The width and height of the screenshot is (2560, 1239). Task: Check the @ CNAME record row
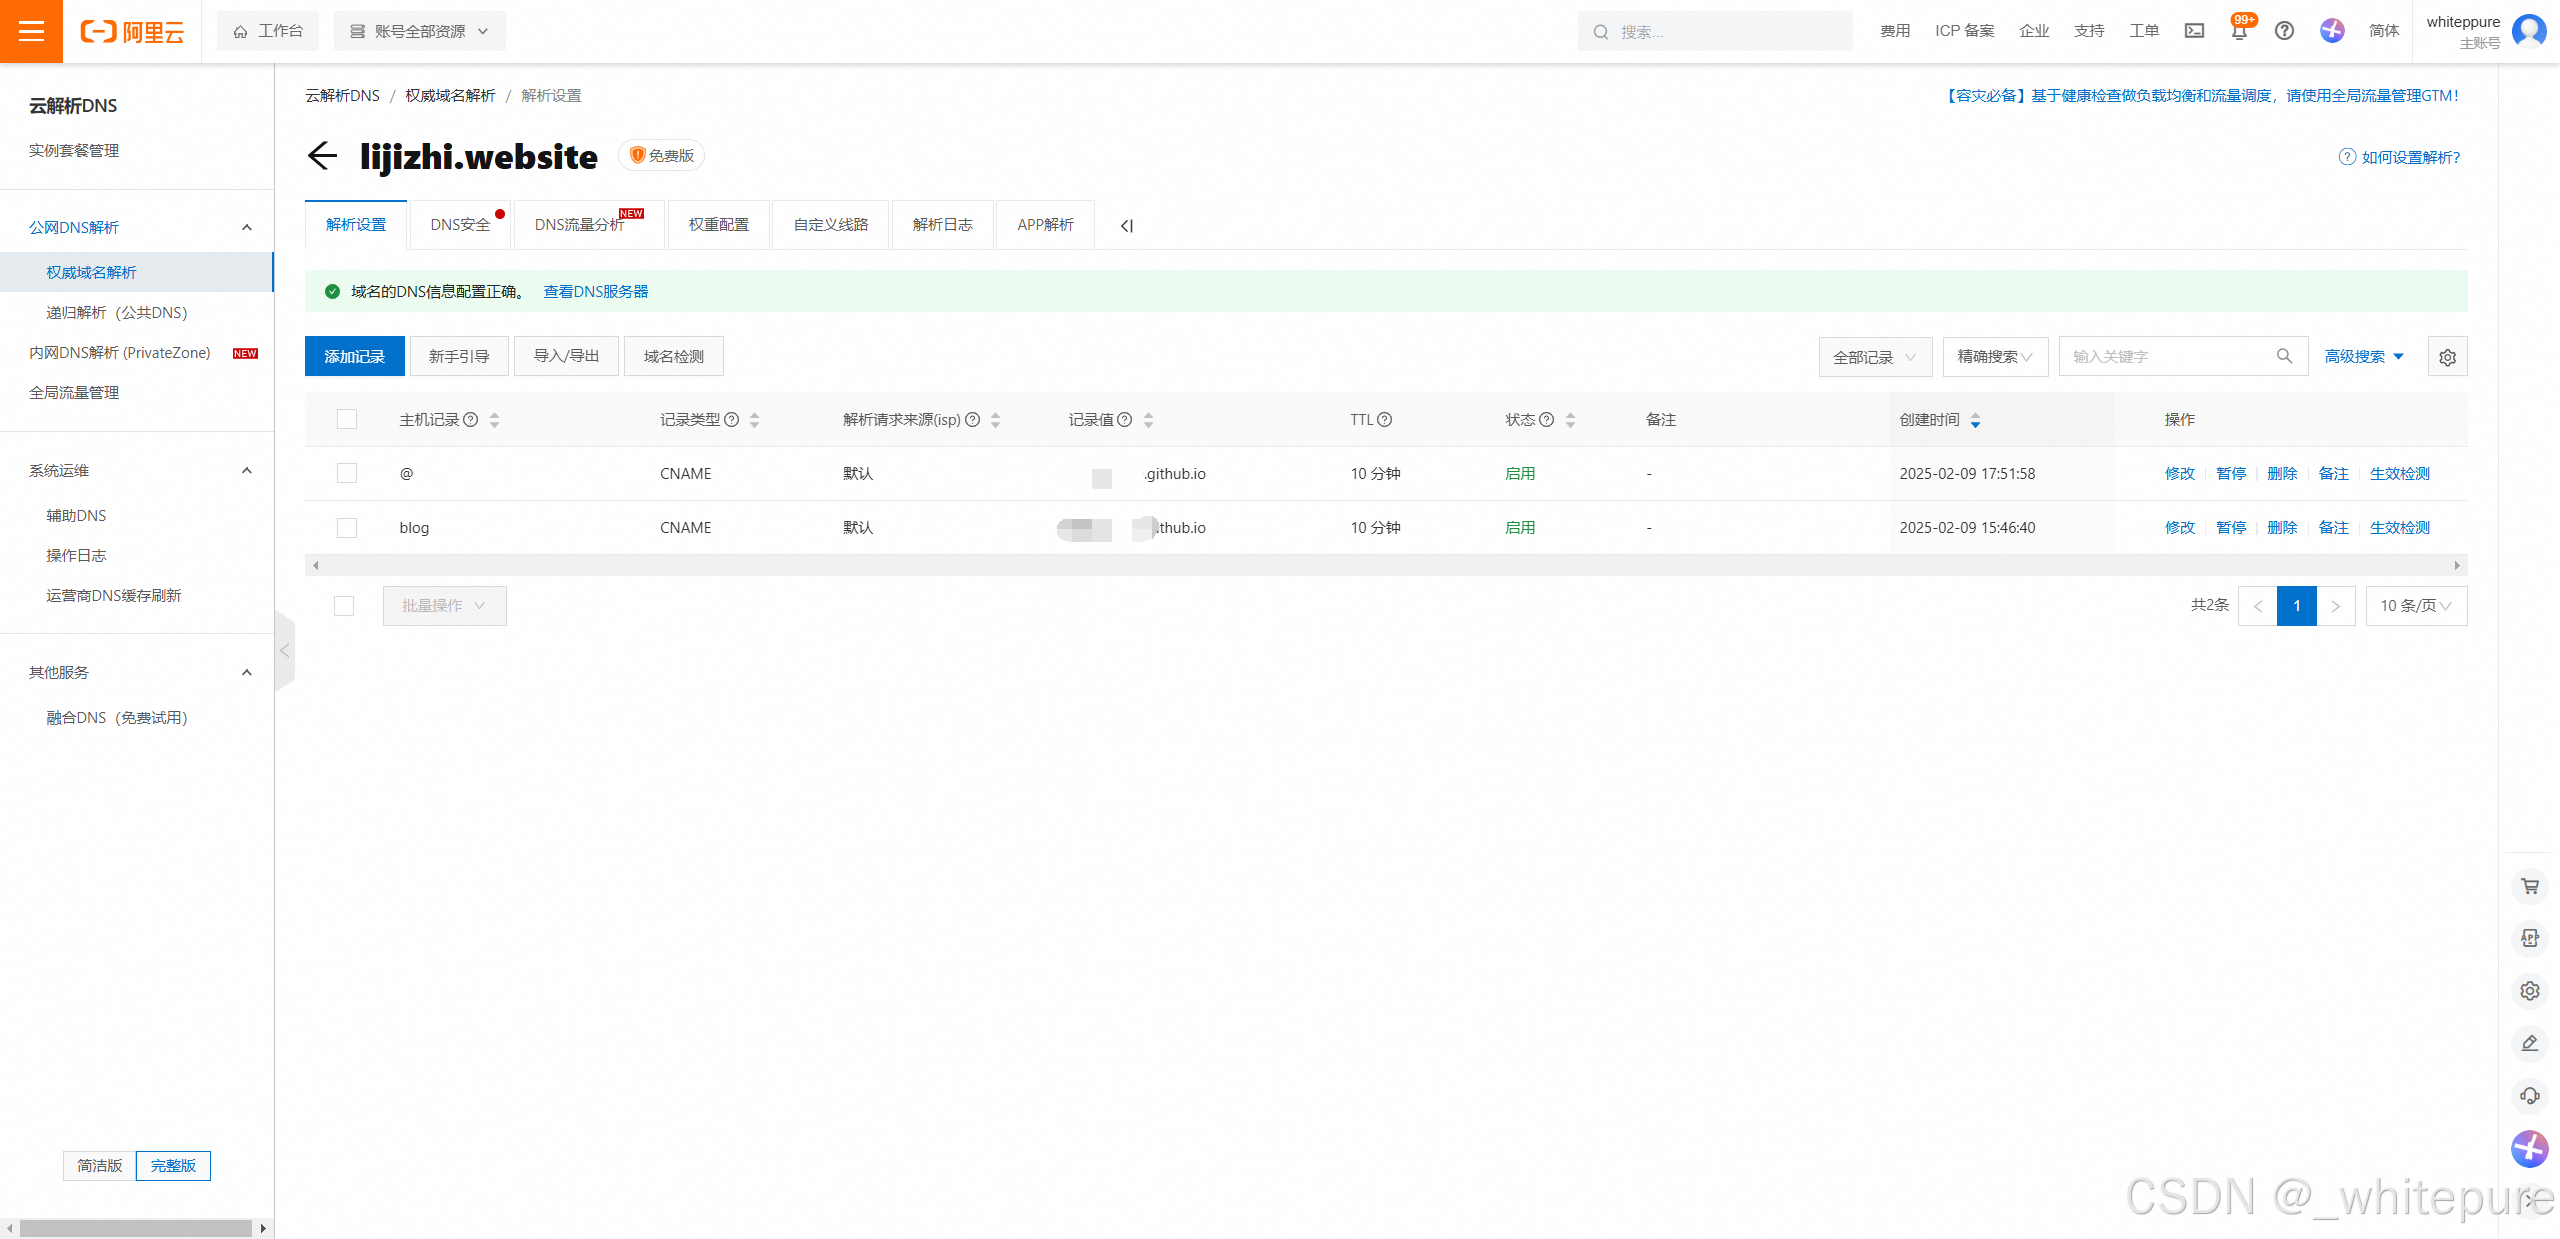pos(346,473)
